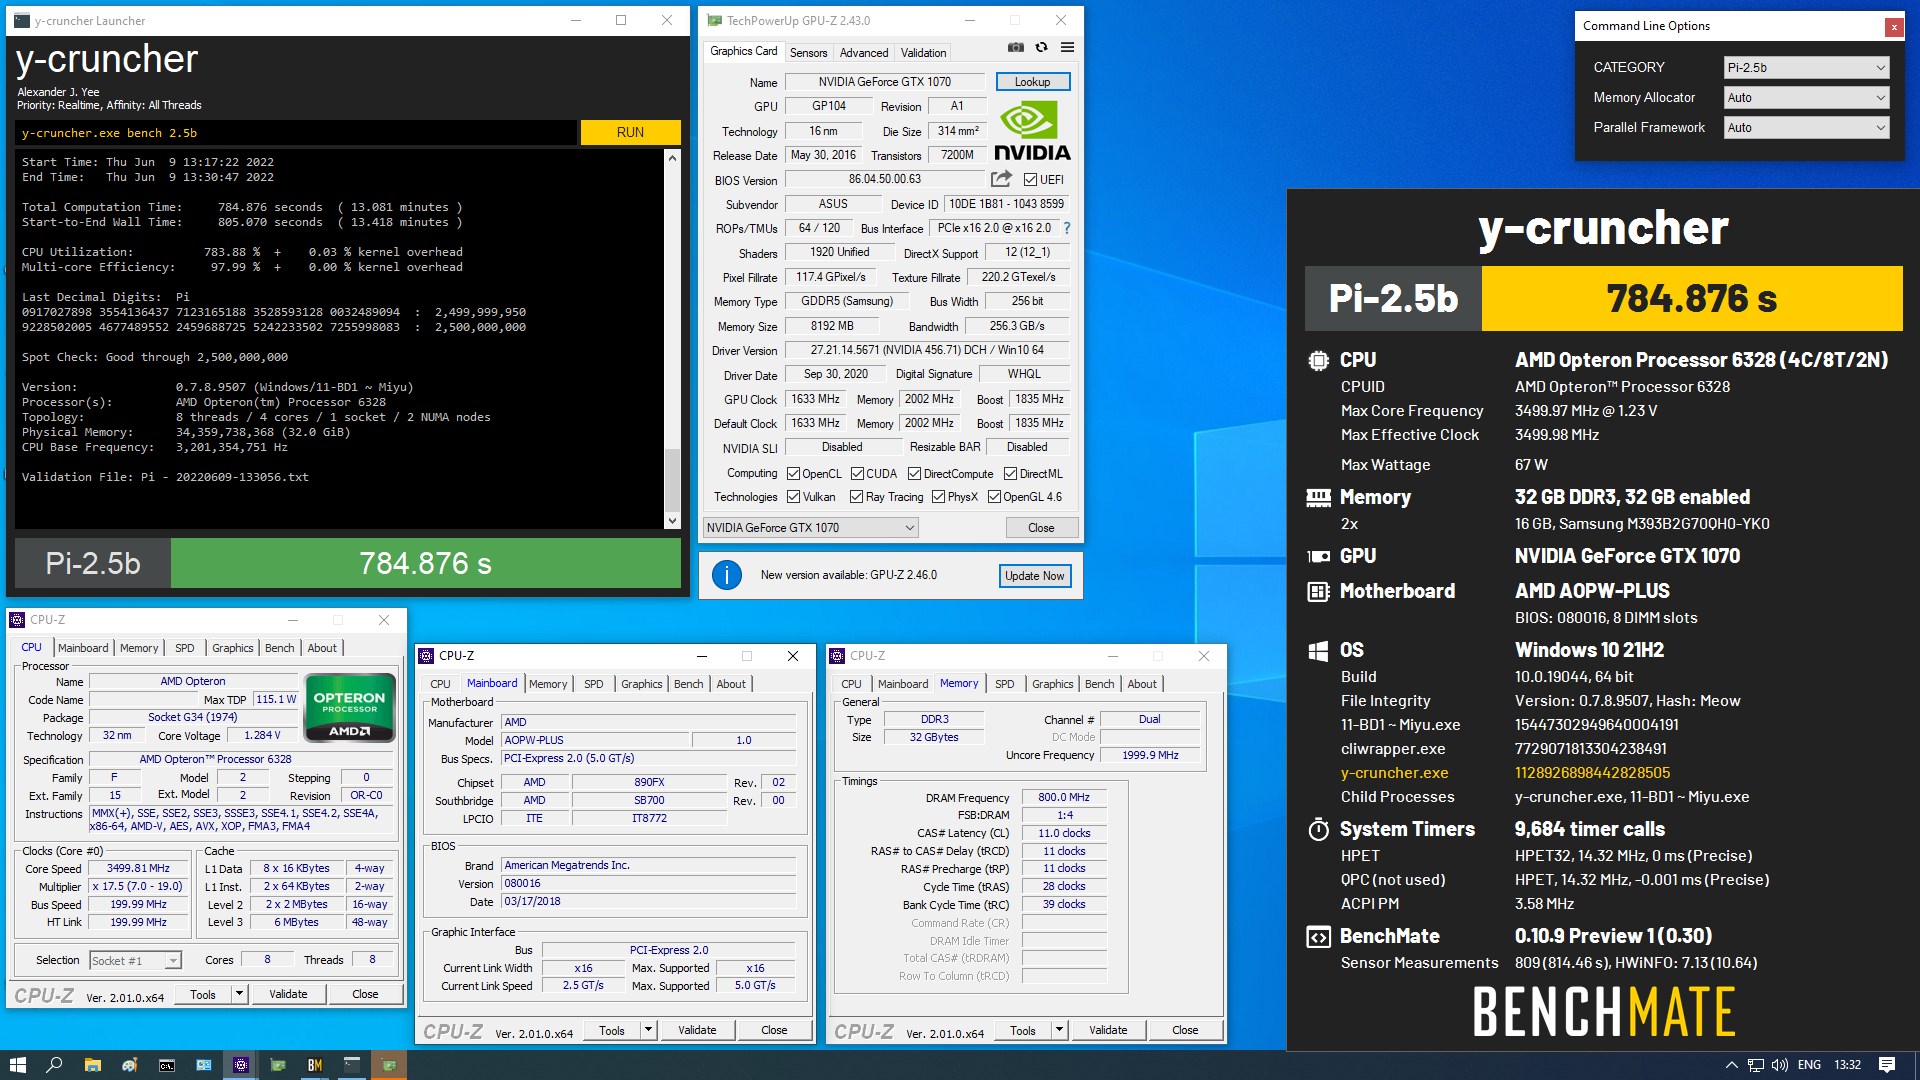Screen dimensions: 1920x1080
Task: Take a GPU-Z screenshot with the camera icon
Action: 1015,47
